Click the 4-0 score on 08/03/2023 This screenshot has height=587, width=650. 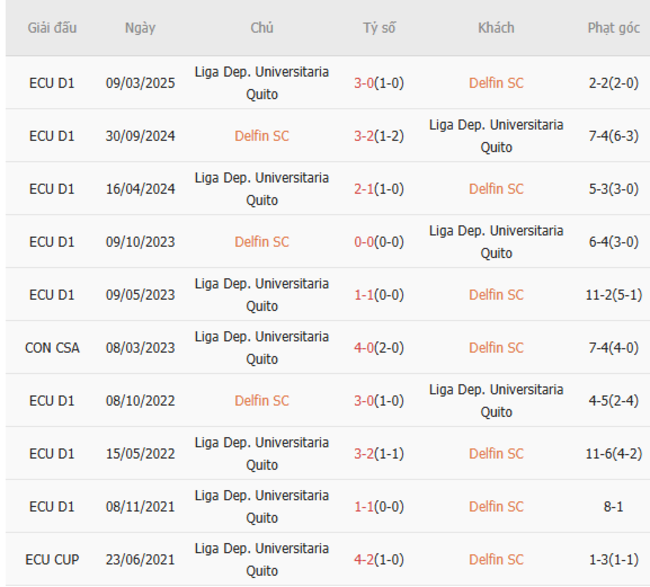click(x=364, y=348)
